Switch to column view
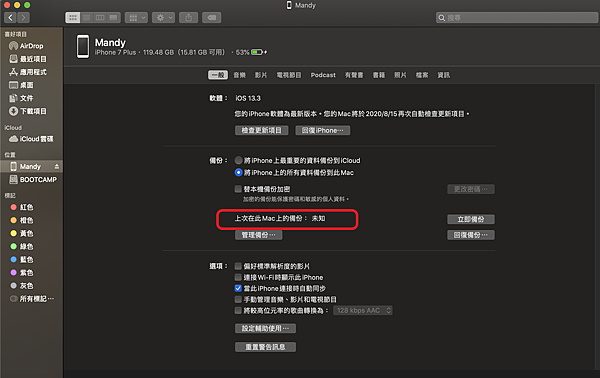The image size is (600, 378). [100, 18]
